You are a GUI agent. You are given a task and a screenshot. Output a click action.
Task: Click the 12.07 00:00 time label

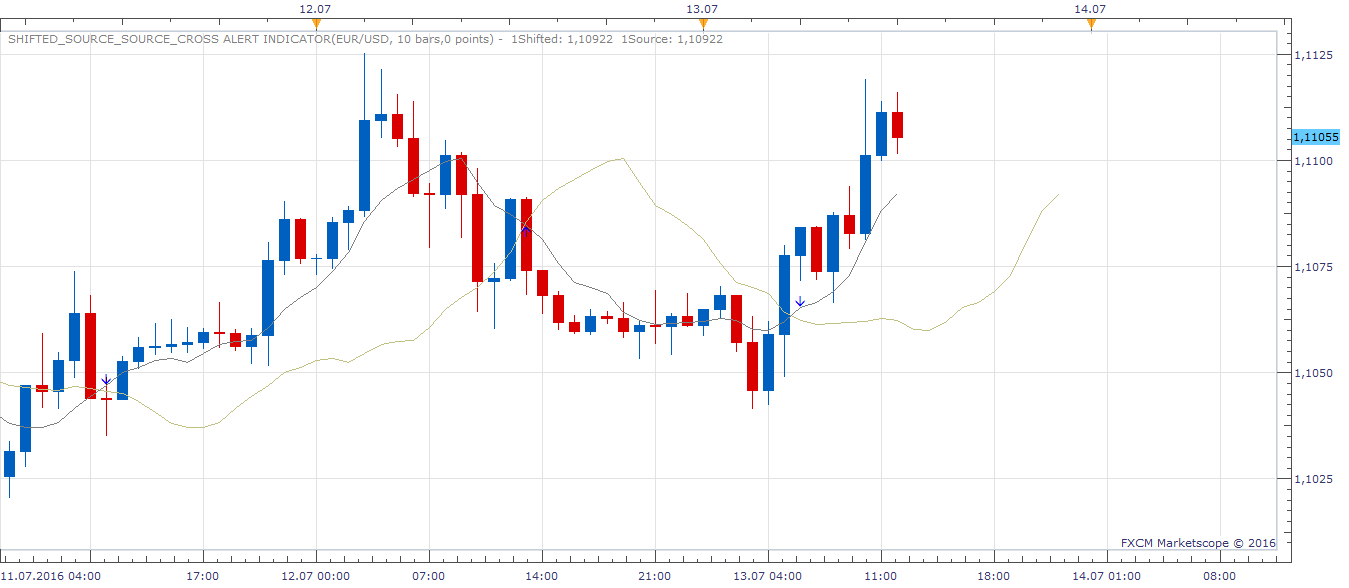click(x=315, y=576)
